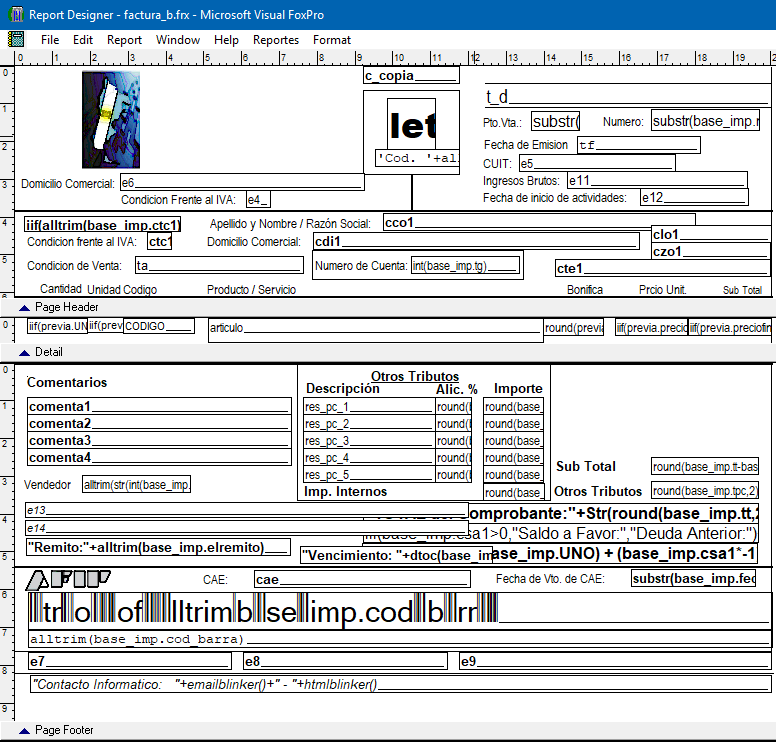The height and width of the screenshot is (742, 776).
Task: Open the Edit menu
Action: (x=83, y=40)
